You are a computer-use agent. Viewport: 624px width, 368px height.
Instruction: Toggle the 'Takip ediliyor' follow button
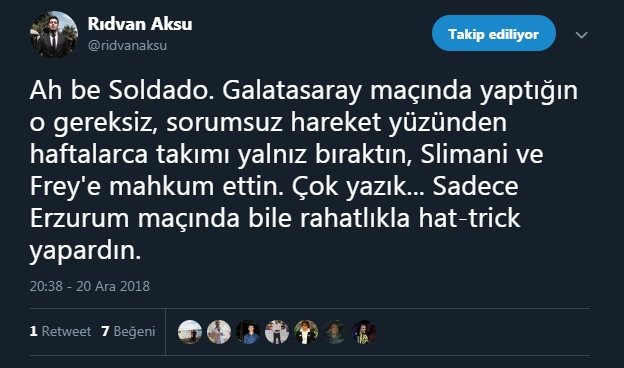coord(493,33)
